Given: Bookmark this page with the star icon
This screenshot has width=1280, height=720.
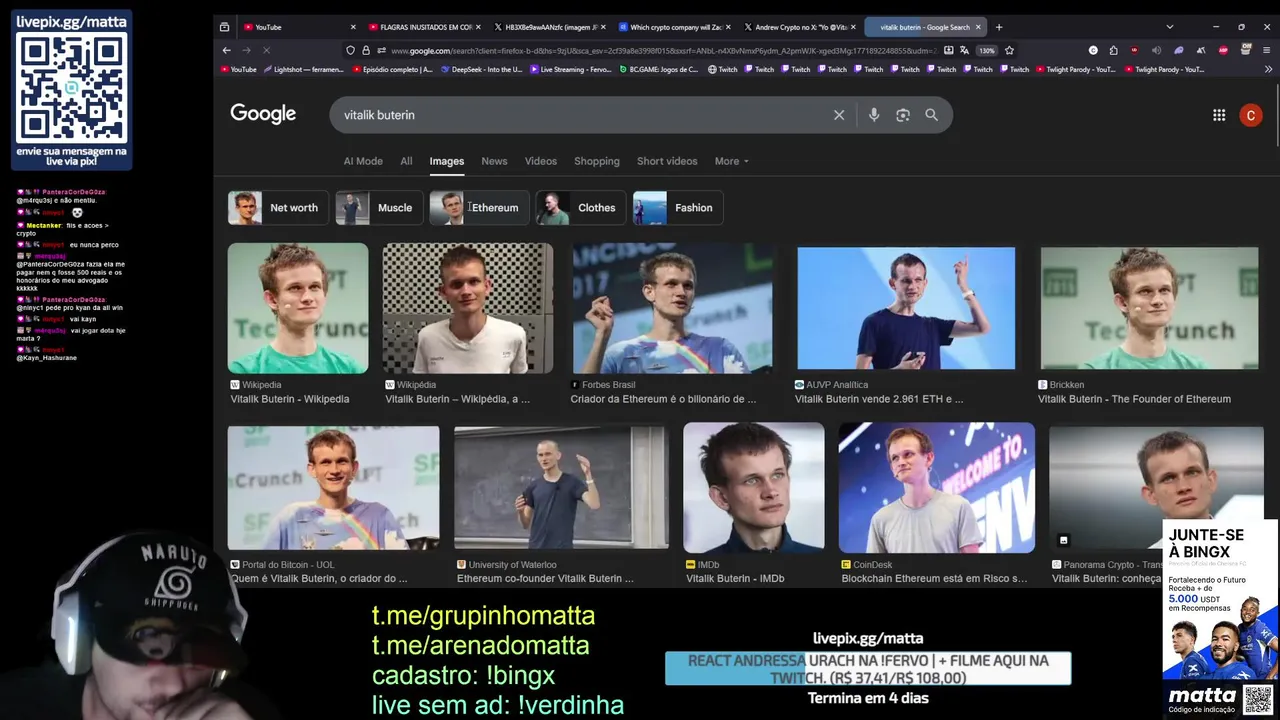Looking at the screenshot, I should (1009, 50).
